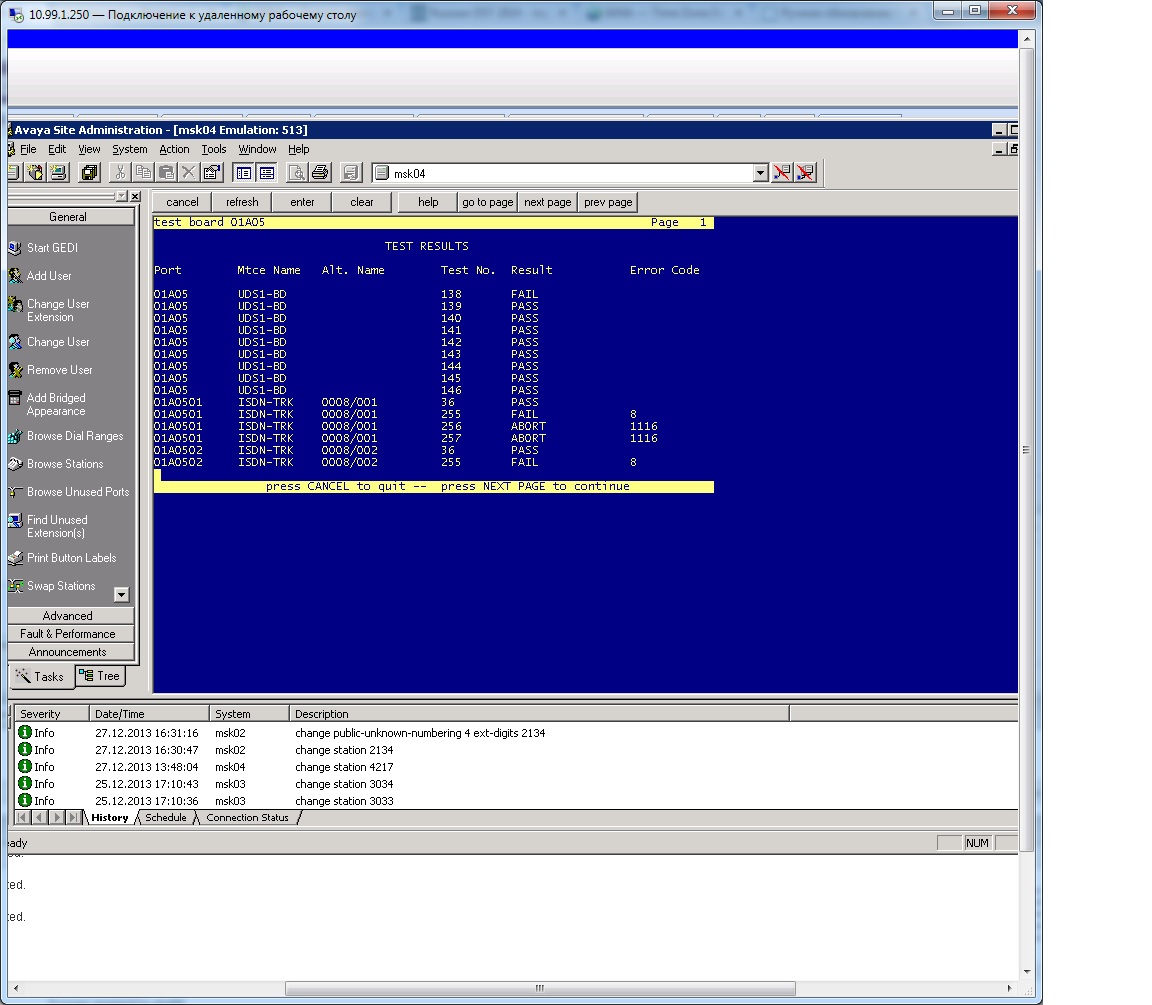Viewport: 1152px width, 1005px height.
Task: Click the clear button
Action: [x=361, y=202]
